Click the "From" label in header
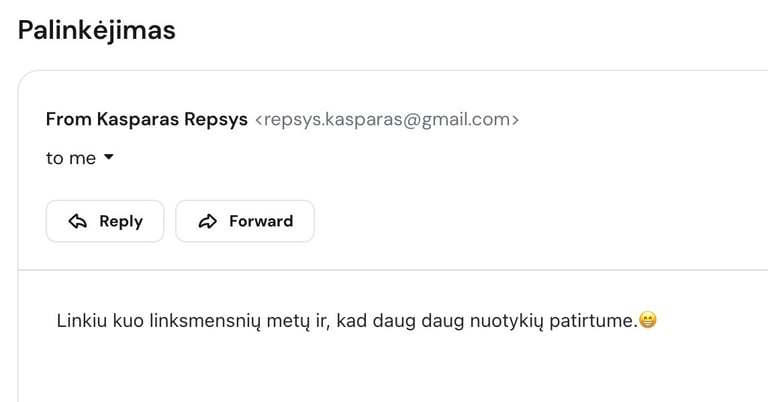The height and width of the screenshot is (402, 768). click(x=69, y=120)
